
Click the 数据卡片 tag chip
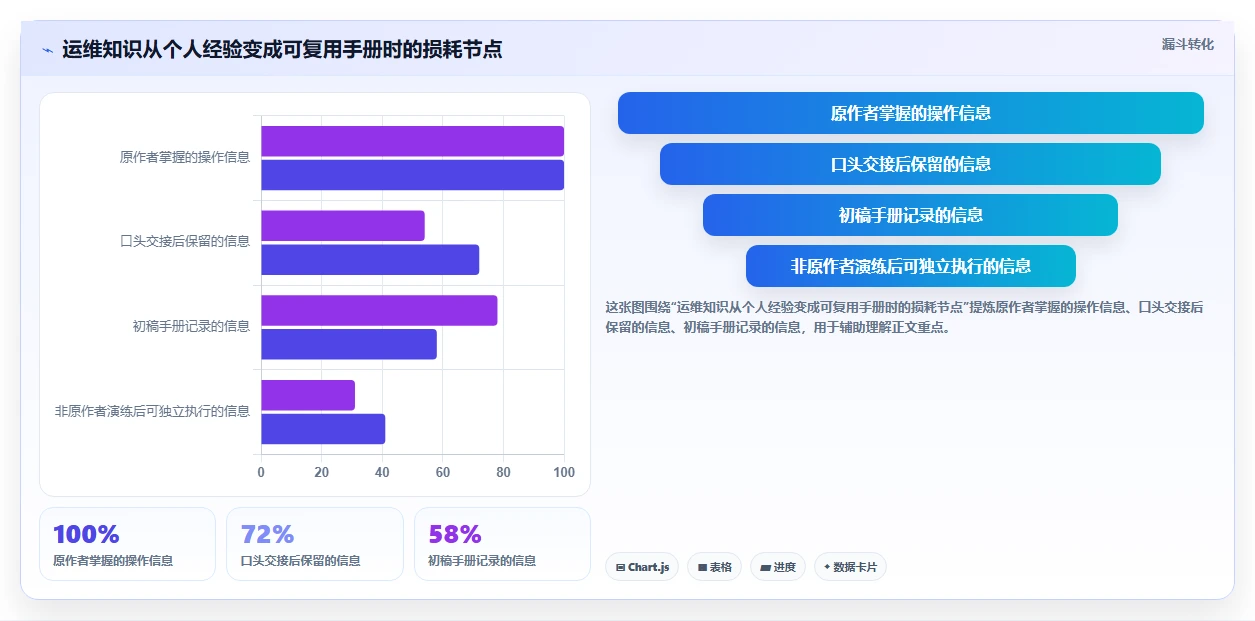click(x=850, y=567)
